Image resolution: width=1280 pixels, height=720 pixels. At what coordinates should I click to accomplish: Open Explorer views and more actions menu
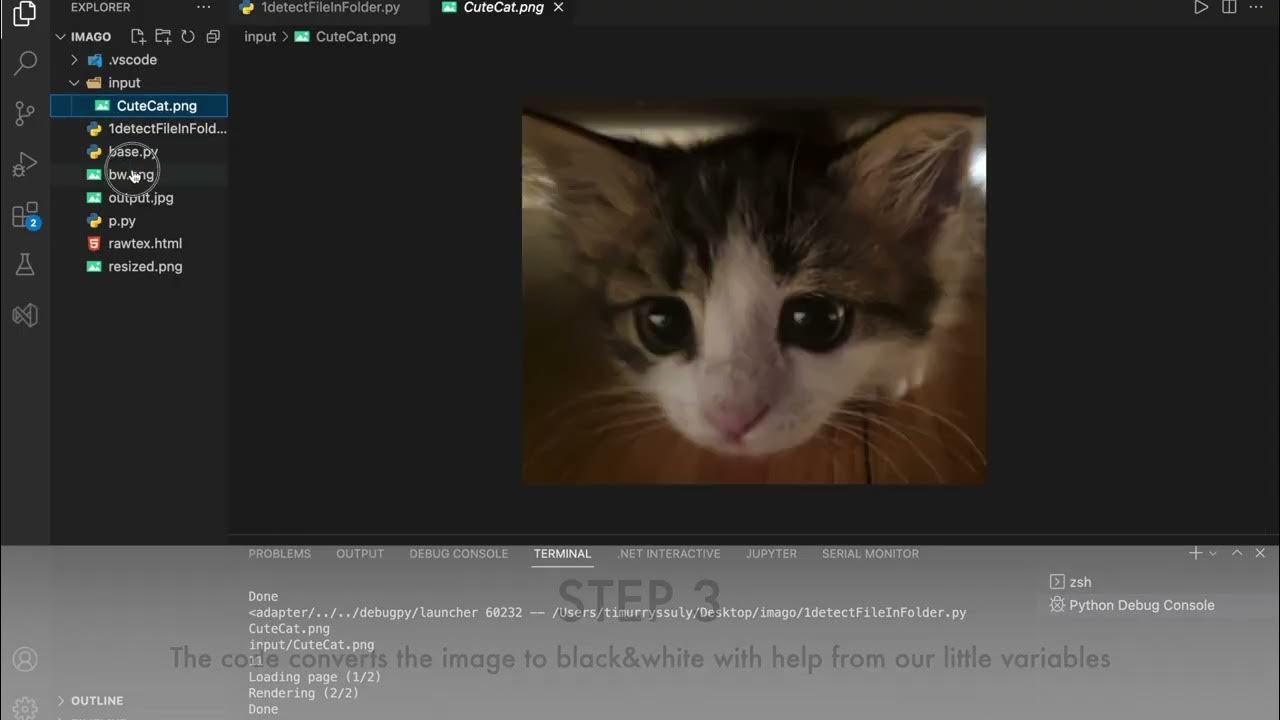204,7
